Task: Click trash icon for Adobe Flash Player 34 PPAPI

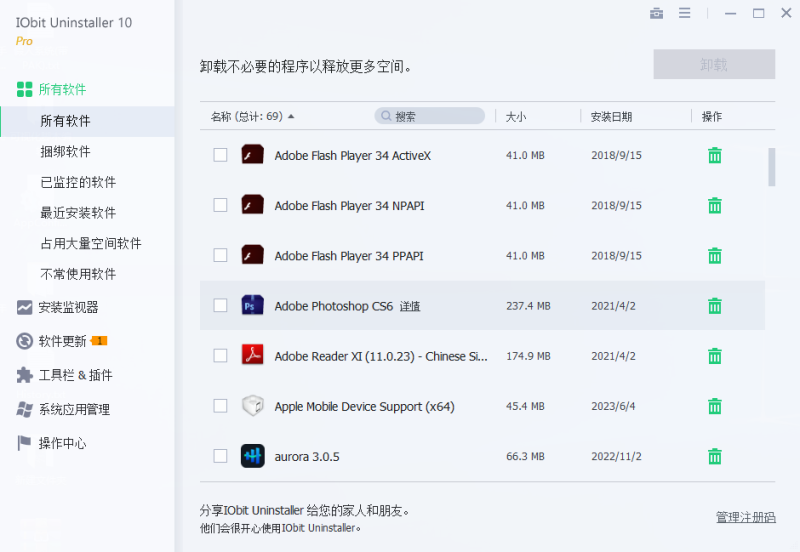Action: coord(715,256)
